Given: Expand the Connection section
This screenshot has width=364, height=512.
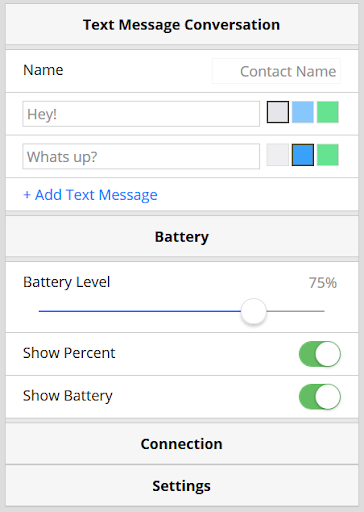Looking at the screenshot, I should coord(182,444).
